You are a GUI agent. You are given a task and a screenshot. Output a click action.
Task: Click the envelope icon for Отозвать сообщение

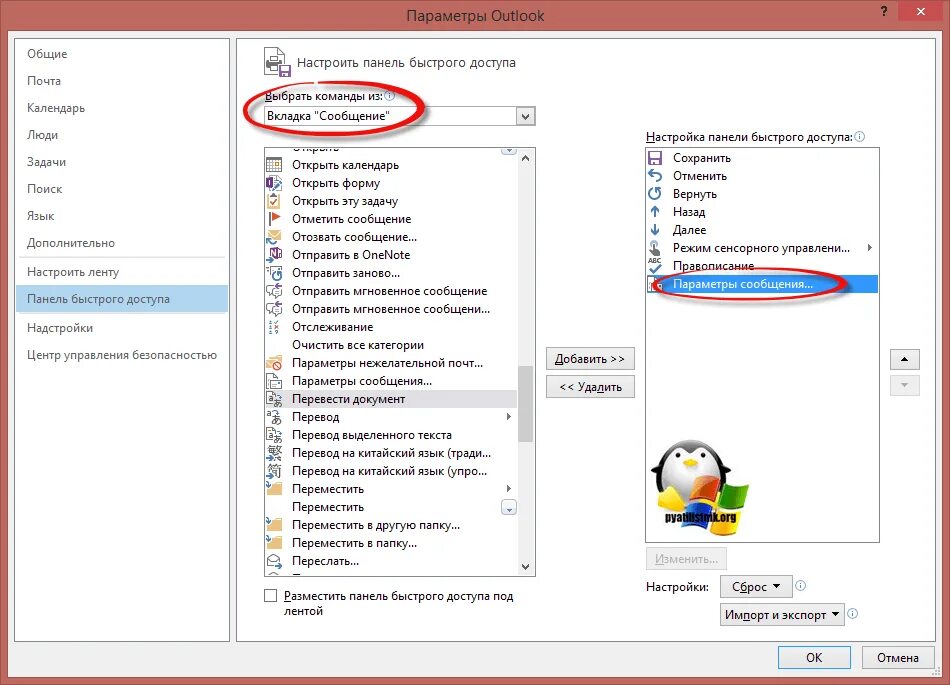[x=274, y=237]
